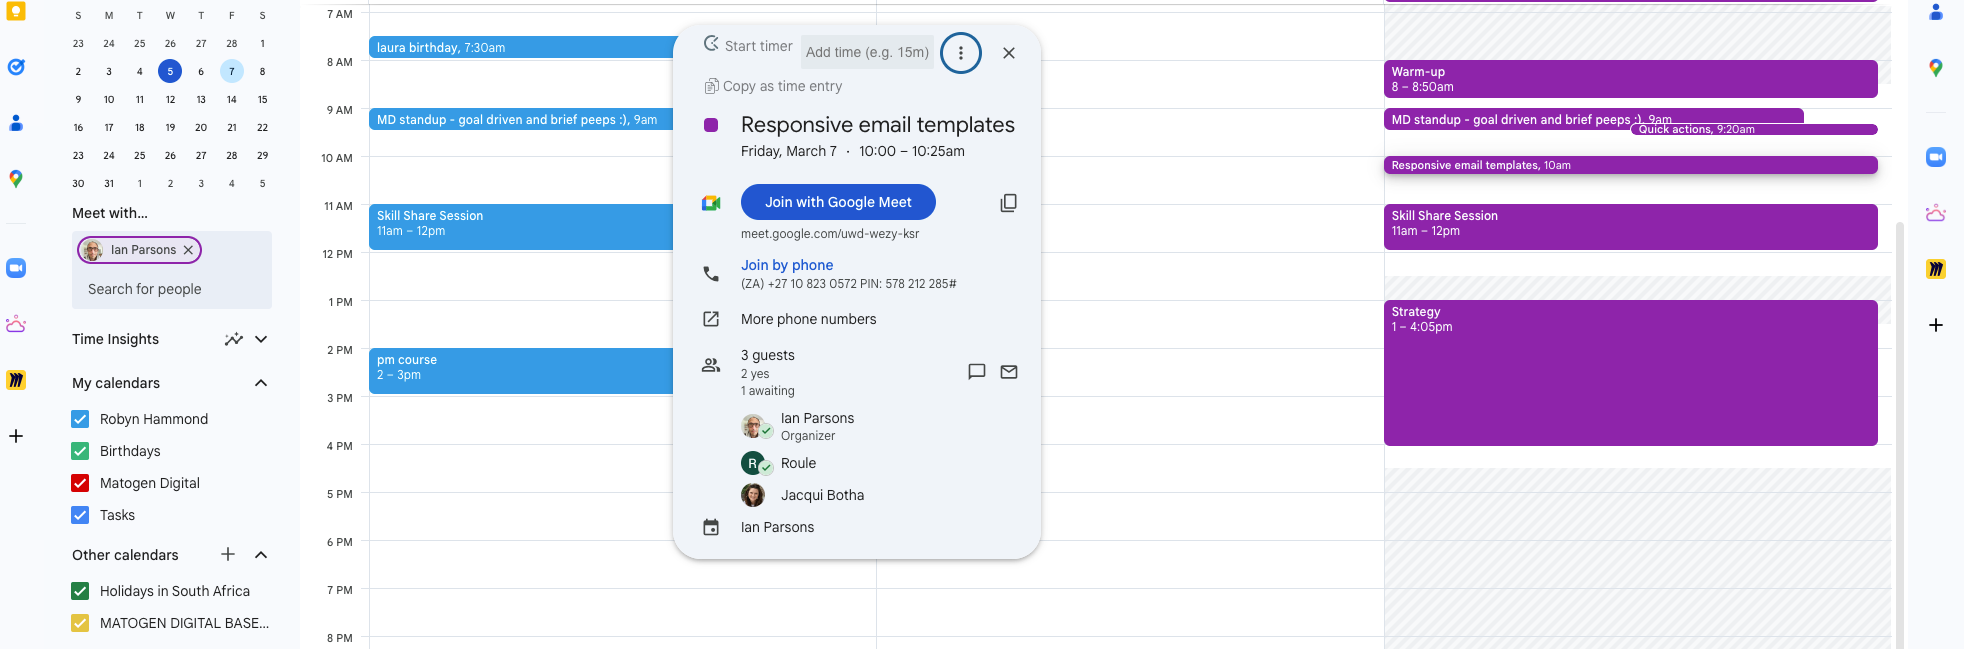Type in the Add time input field

tap(866, 52)
